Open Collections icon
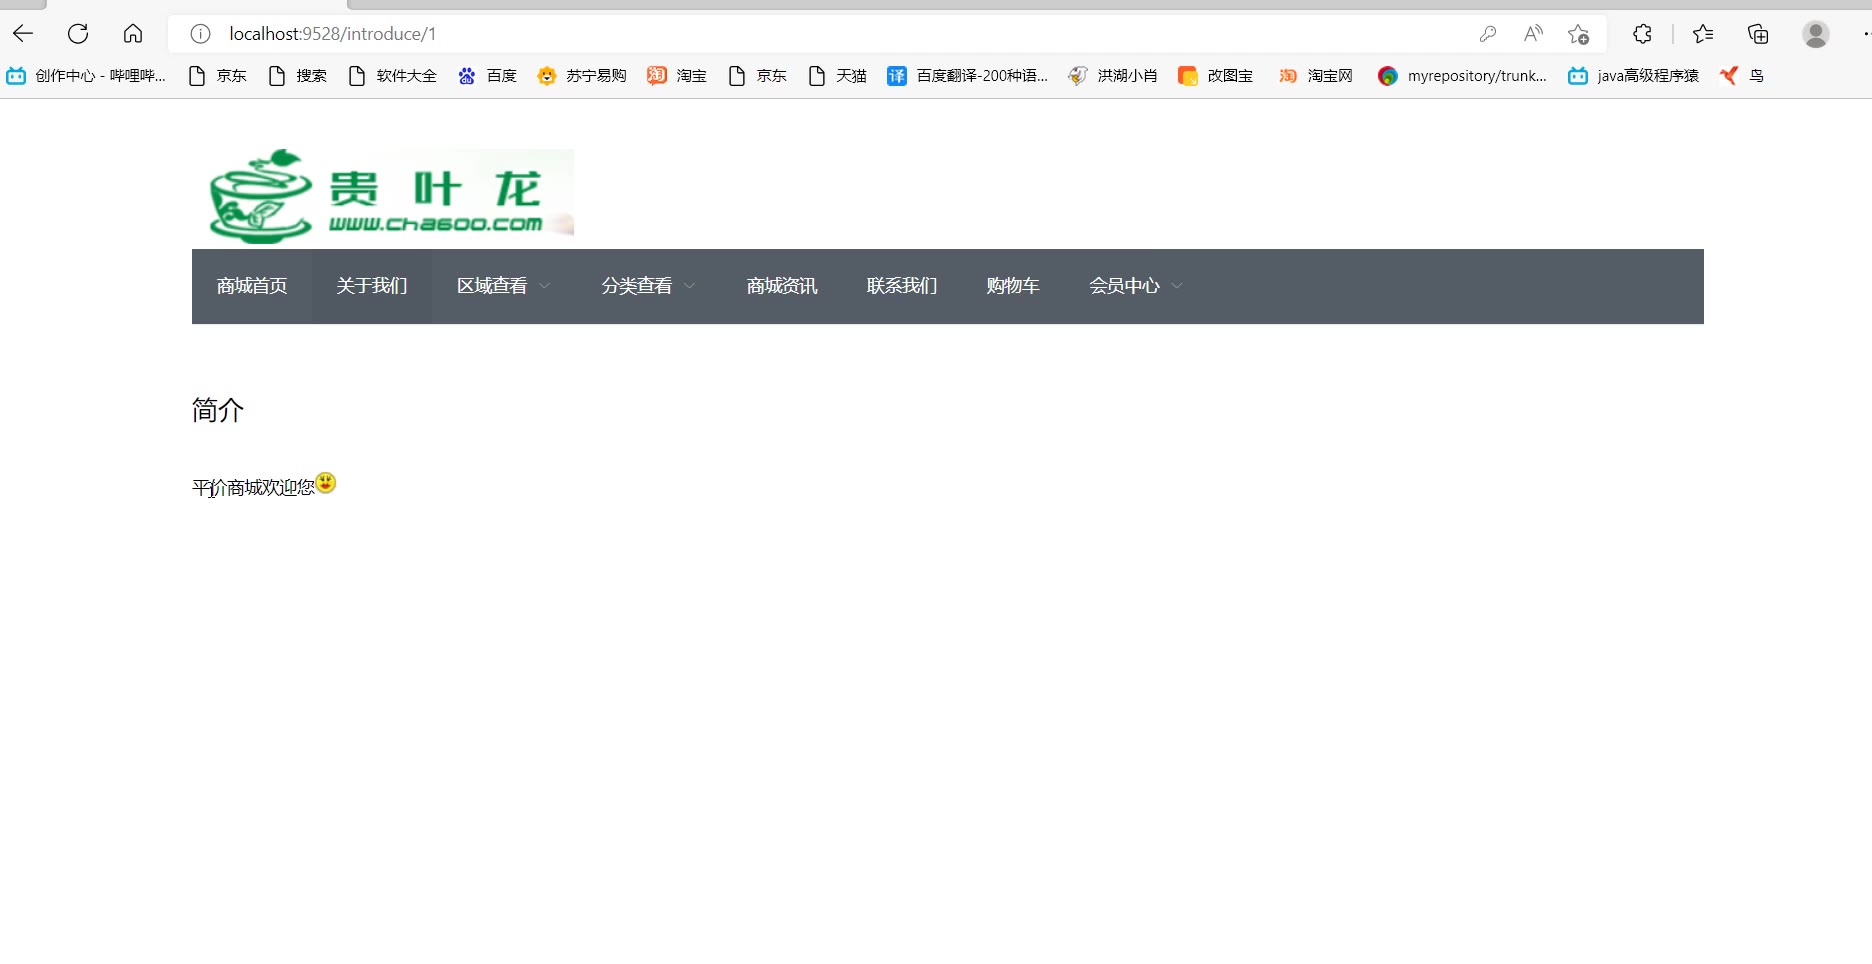Screen dimensions: 1872x964 click(1758, 34)
